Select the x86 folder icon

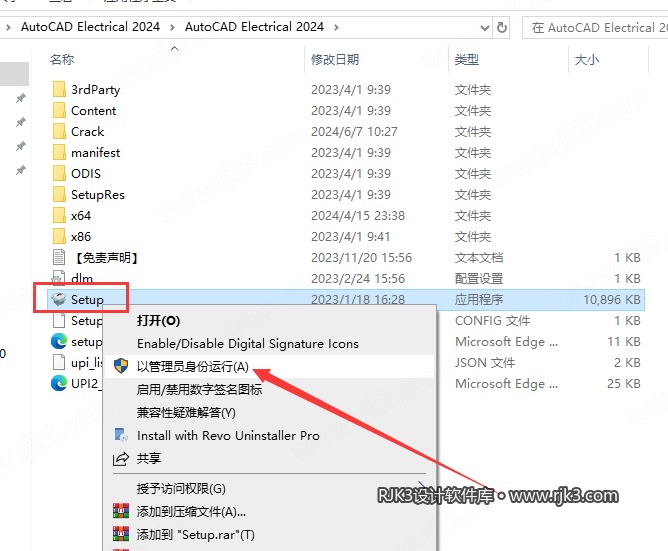59,236
